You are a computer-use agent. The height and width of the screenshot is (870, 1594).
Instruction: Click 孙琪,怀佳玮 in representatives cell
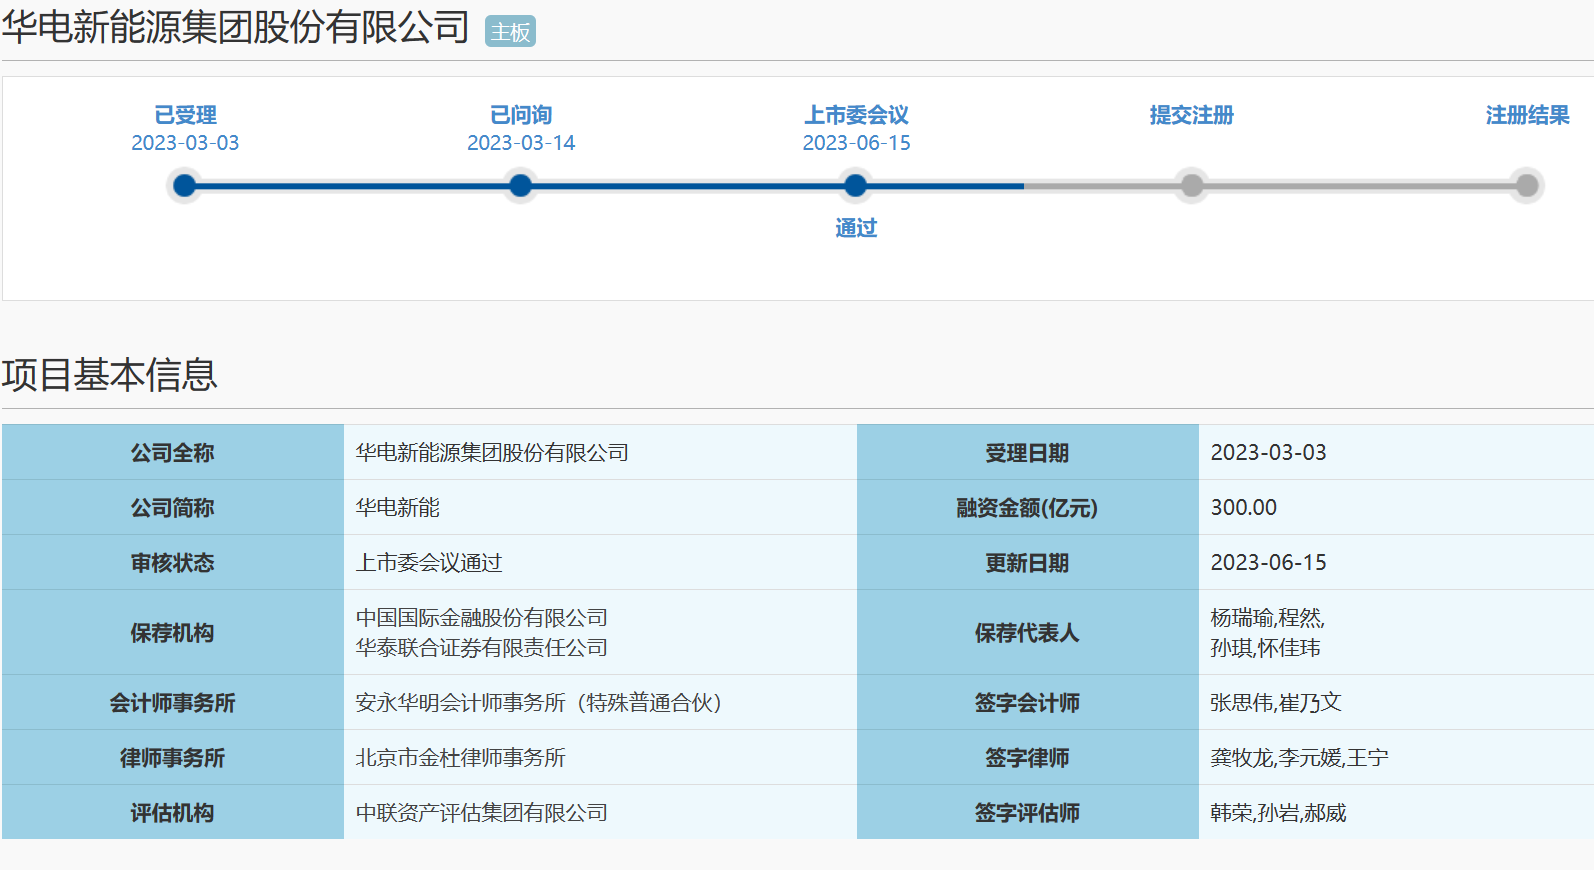[x=1265, y=648]
